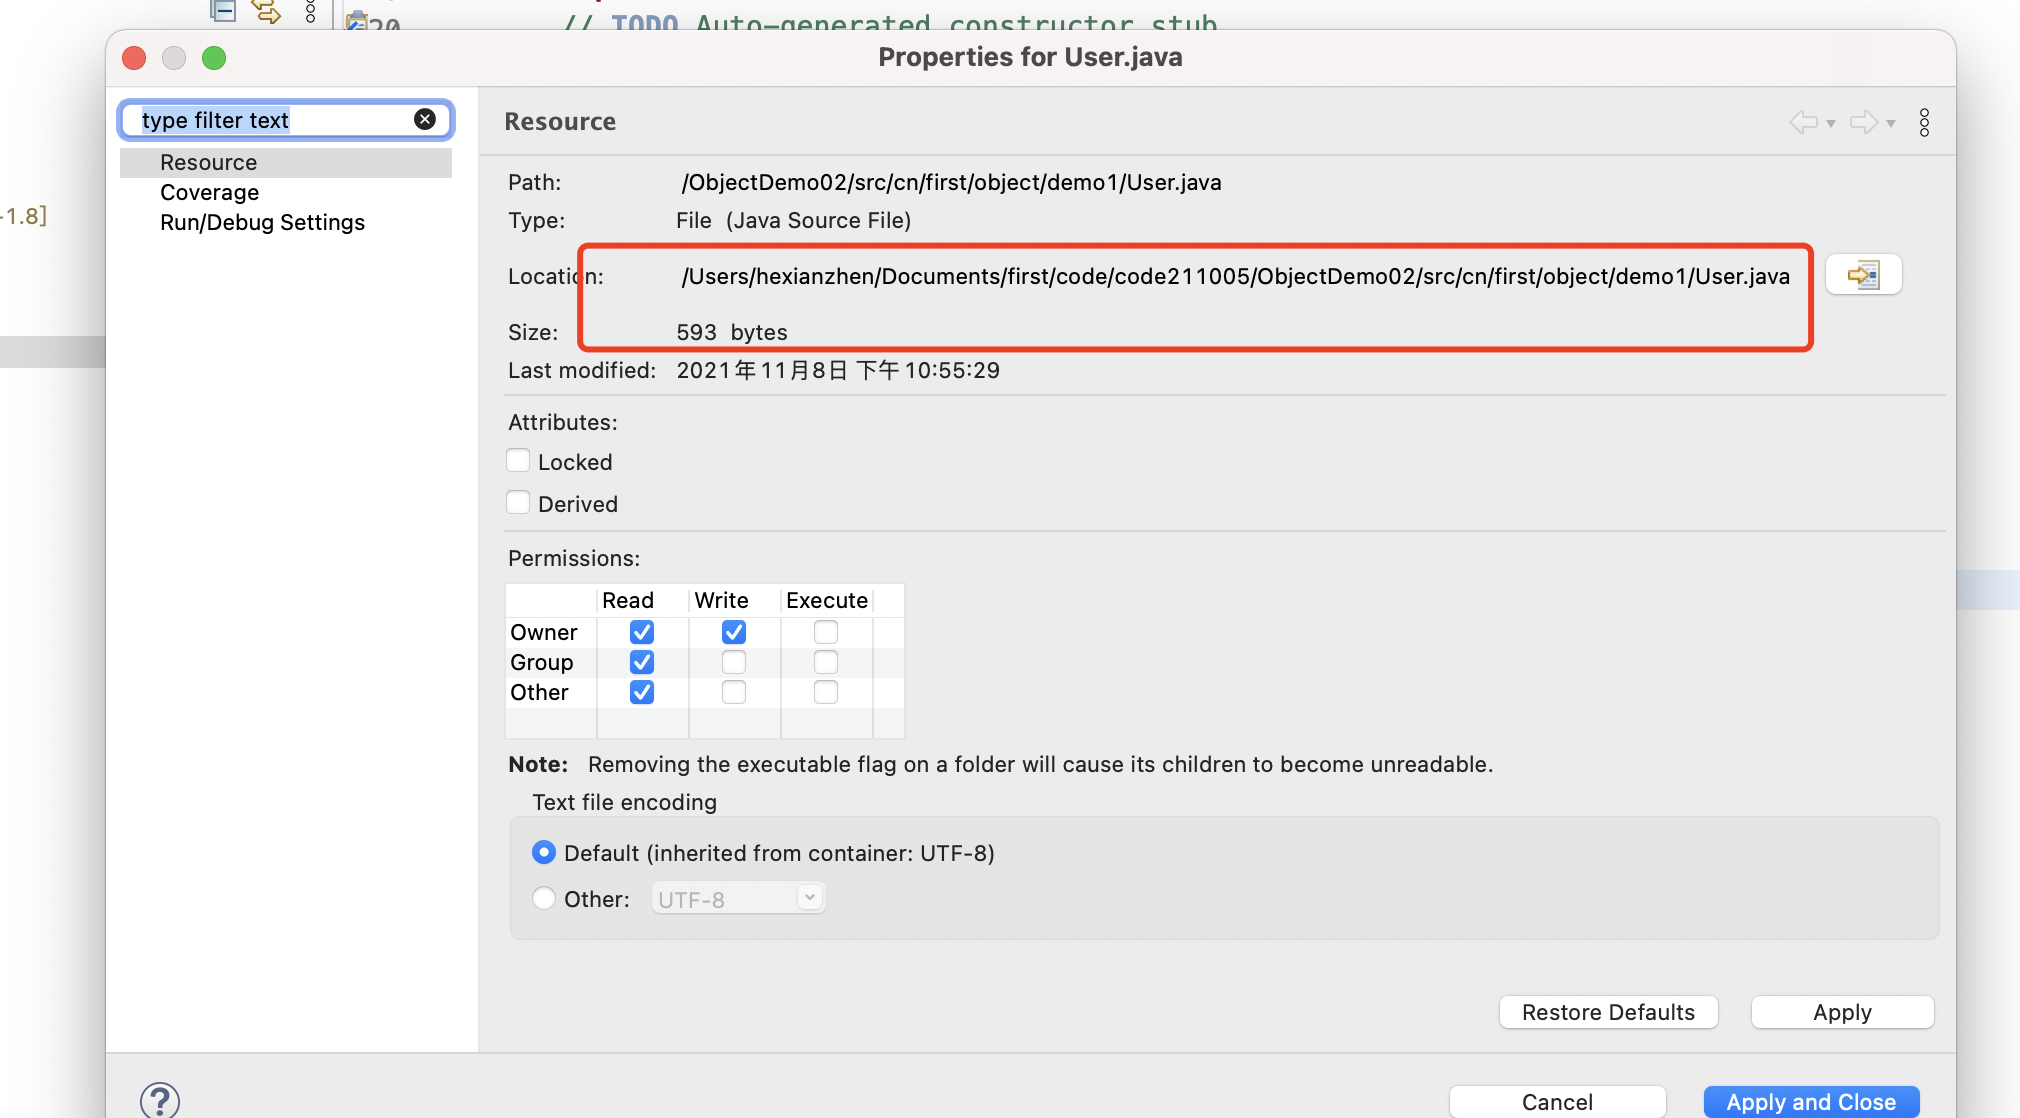Image resolution: width=2020 pixels, height=1118 pixels.
Task: Open the help question mark icon
Action: click(160, 1100)
